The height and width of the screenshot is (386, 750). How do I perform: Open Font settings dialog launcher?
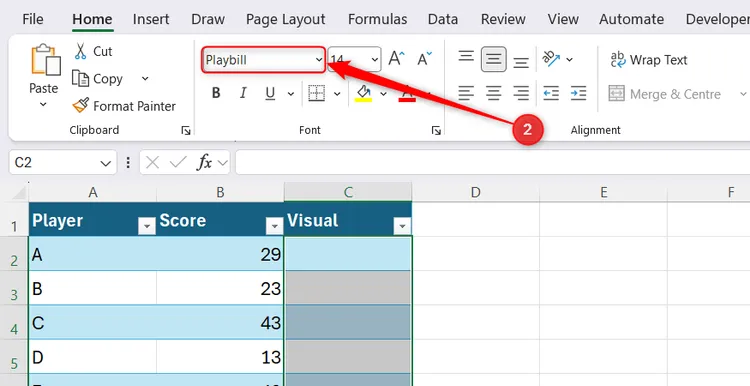click(436, 131)
